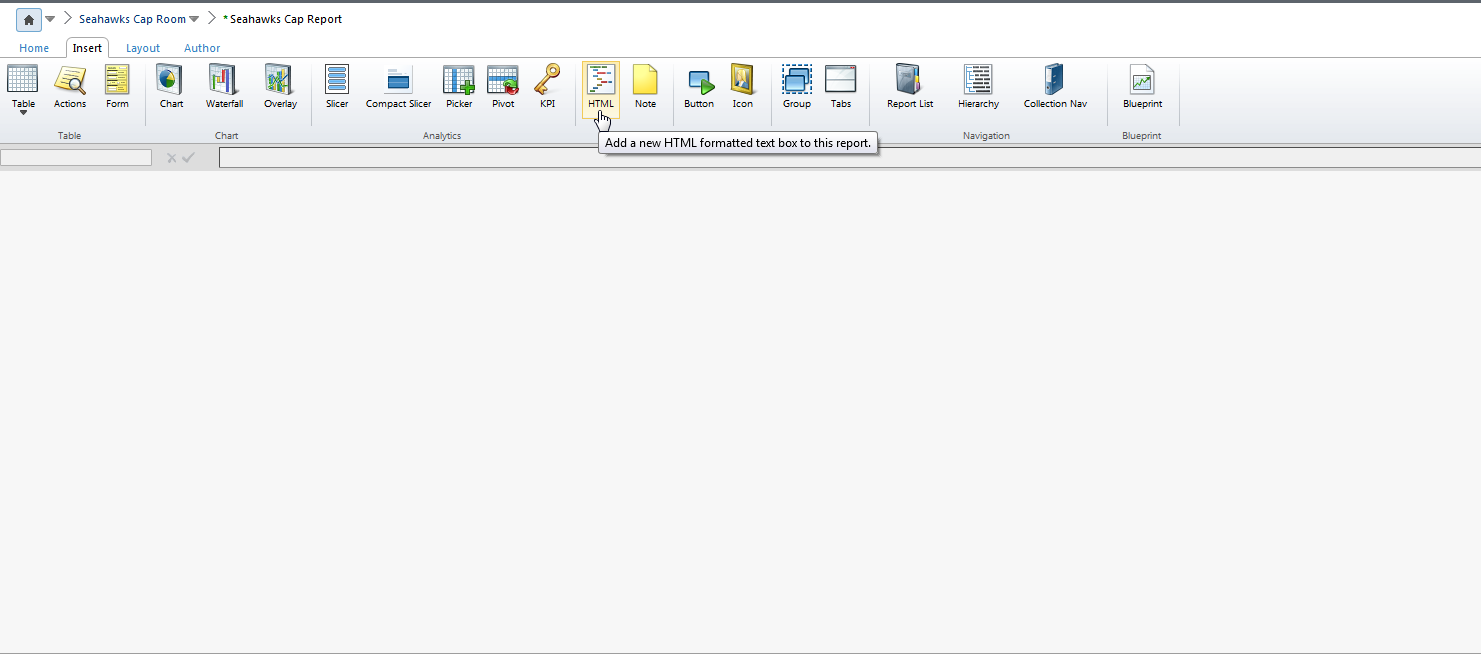1481x654 pixels.
Task: Insert a Blueprint
Action: (x=1142, y=88)
